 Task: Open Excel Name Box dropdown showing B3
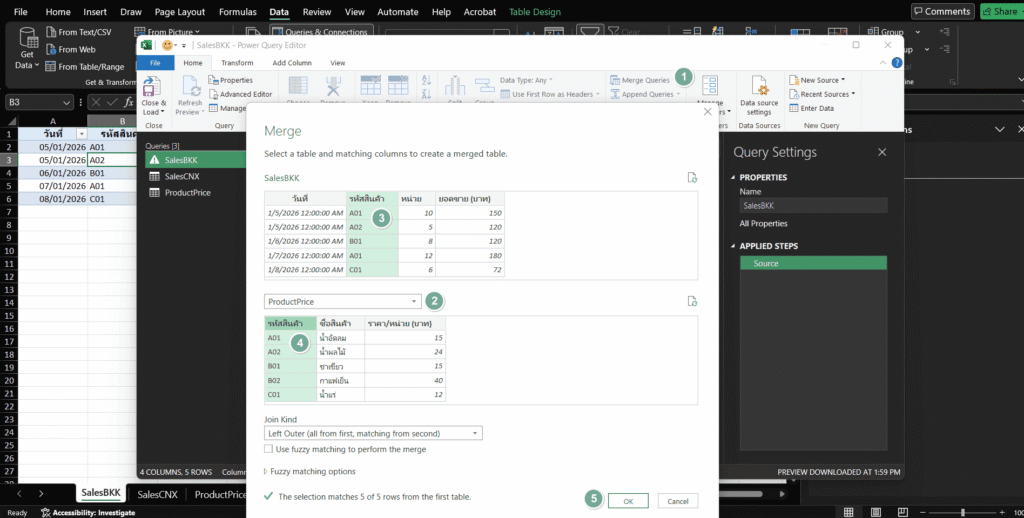pos(67,103)
